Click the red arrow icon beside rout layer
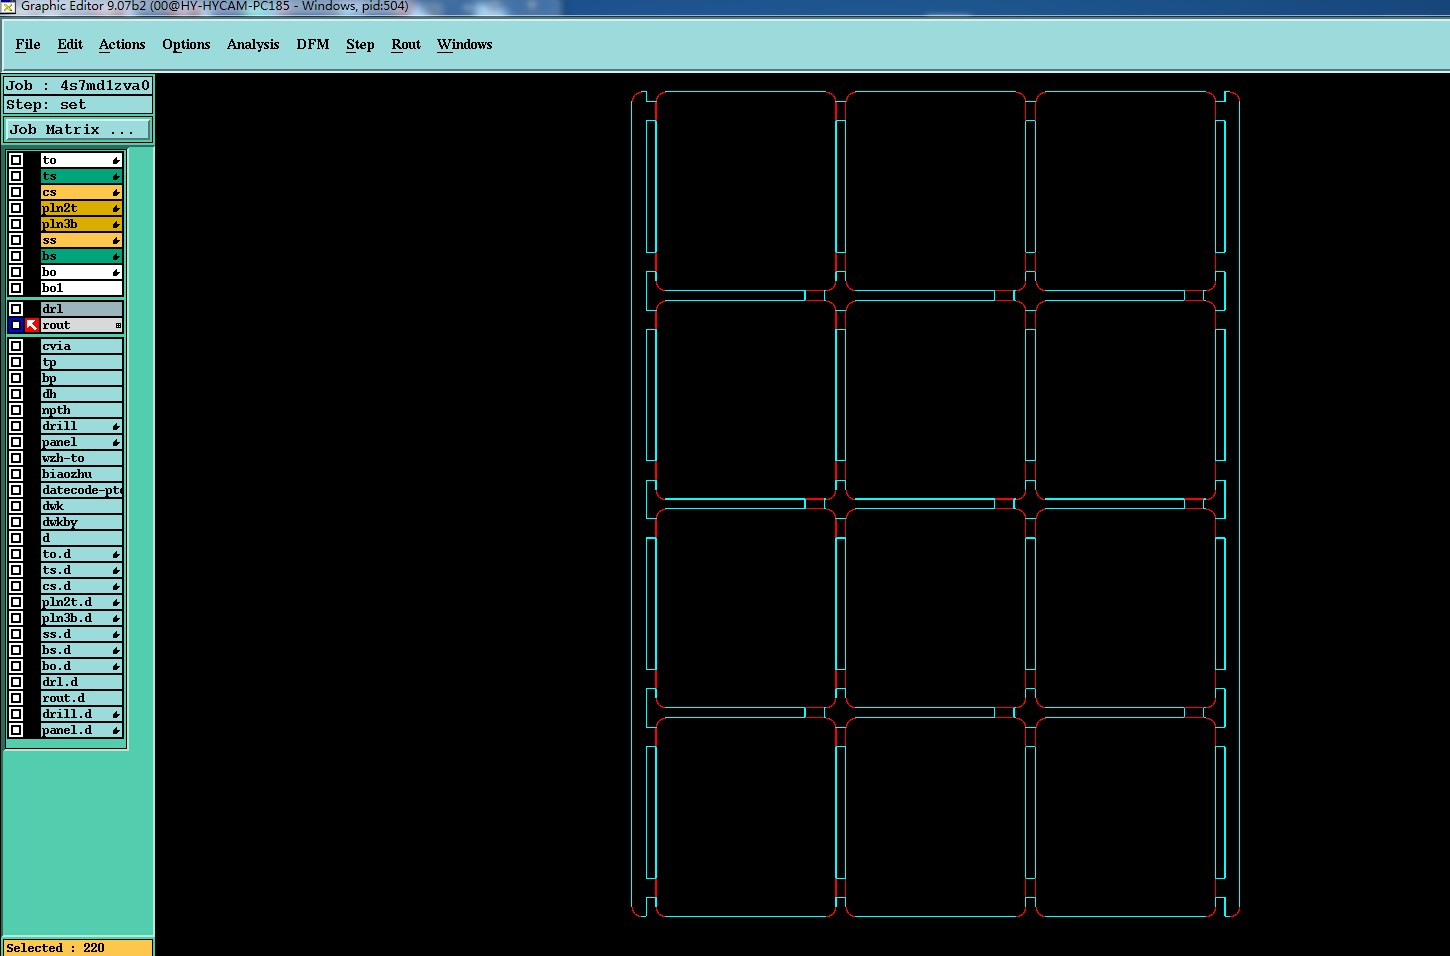Screen dimensions: 1450x956 pyautogui.click(x=32, y=325)
